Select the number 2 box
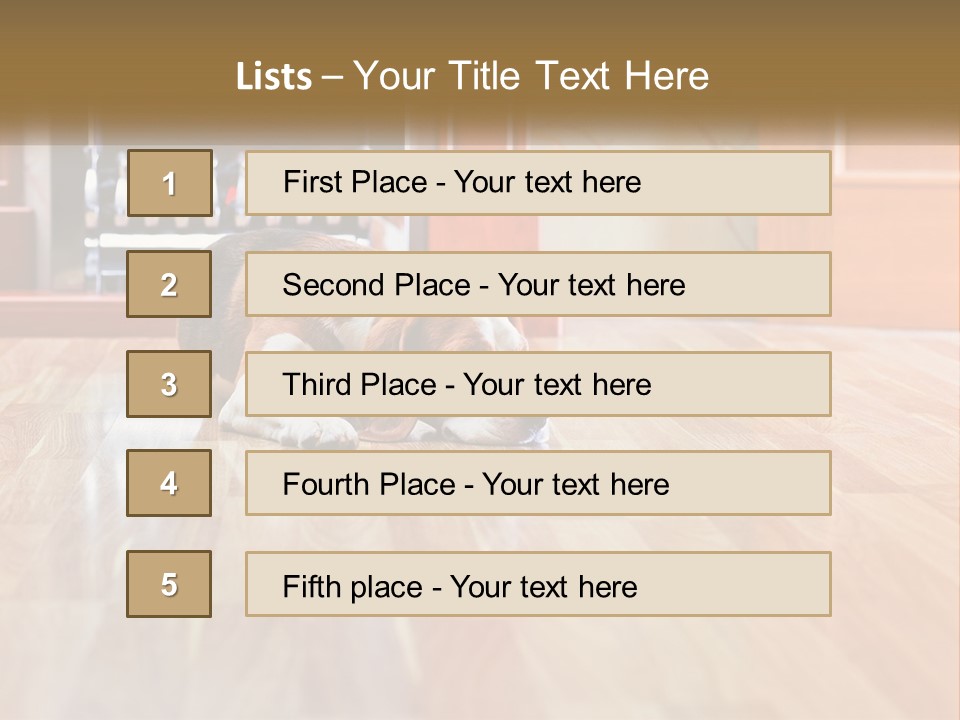 point(169,284)
